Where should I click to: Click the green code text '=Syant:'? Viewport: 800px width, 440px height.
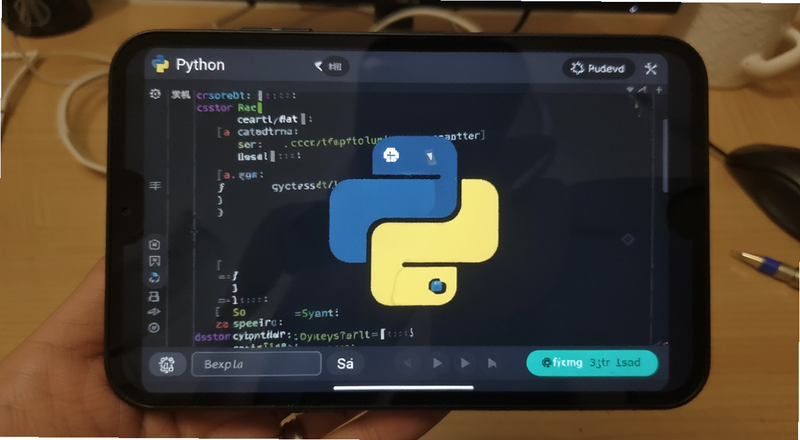click(x=317, y=313)
